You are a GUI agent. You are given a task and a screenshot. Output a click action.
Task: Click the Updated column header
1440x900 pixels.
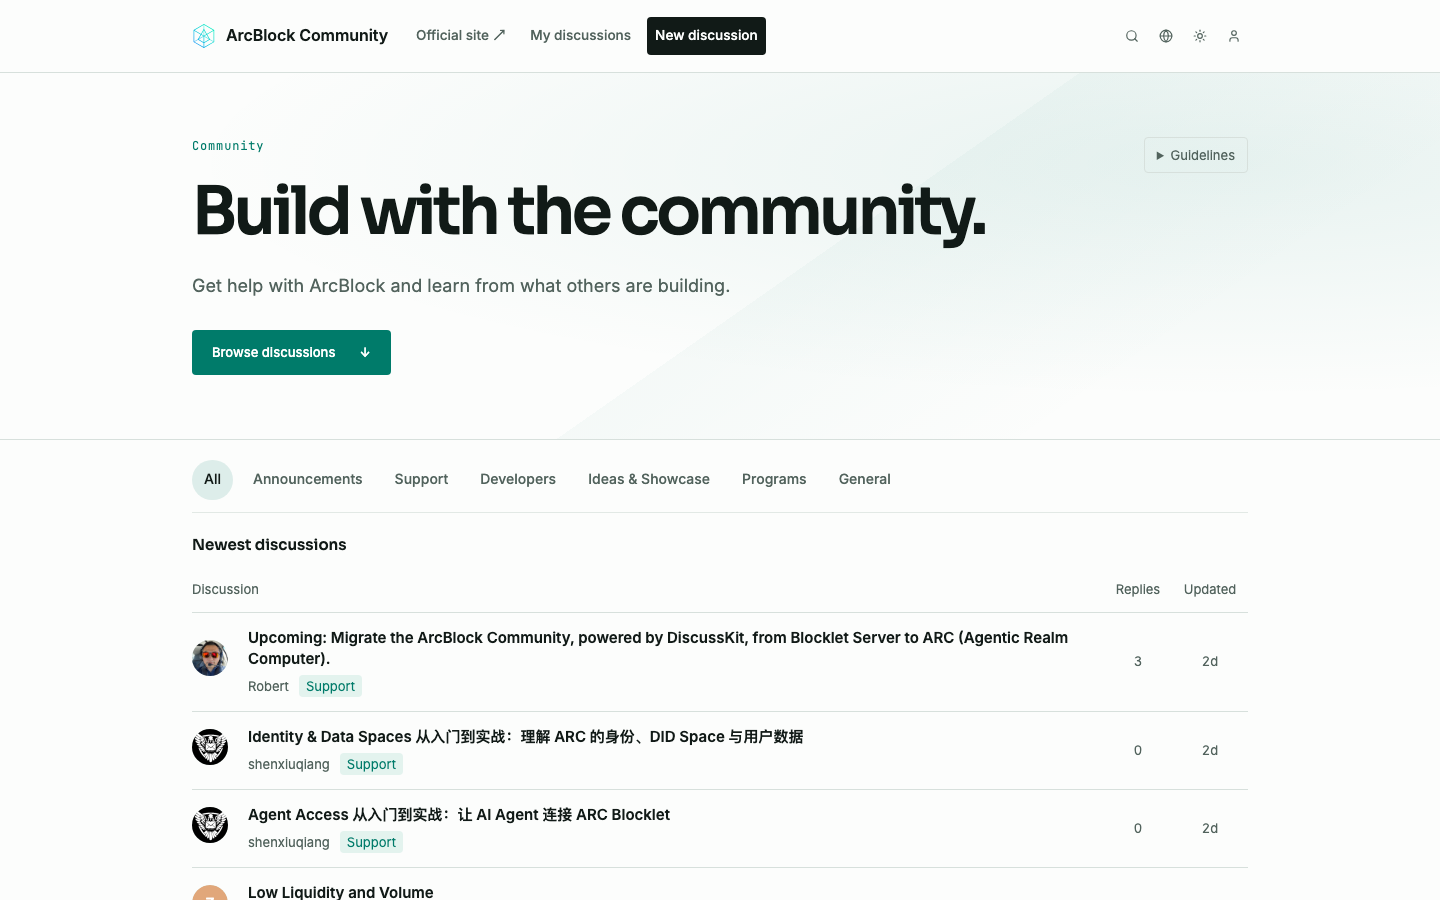click(x=1210, y=589)
